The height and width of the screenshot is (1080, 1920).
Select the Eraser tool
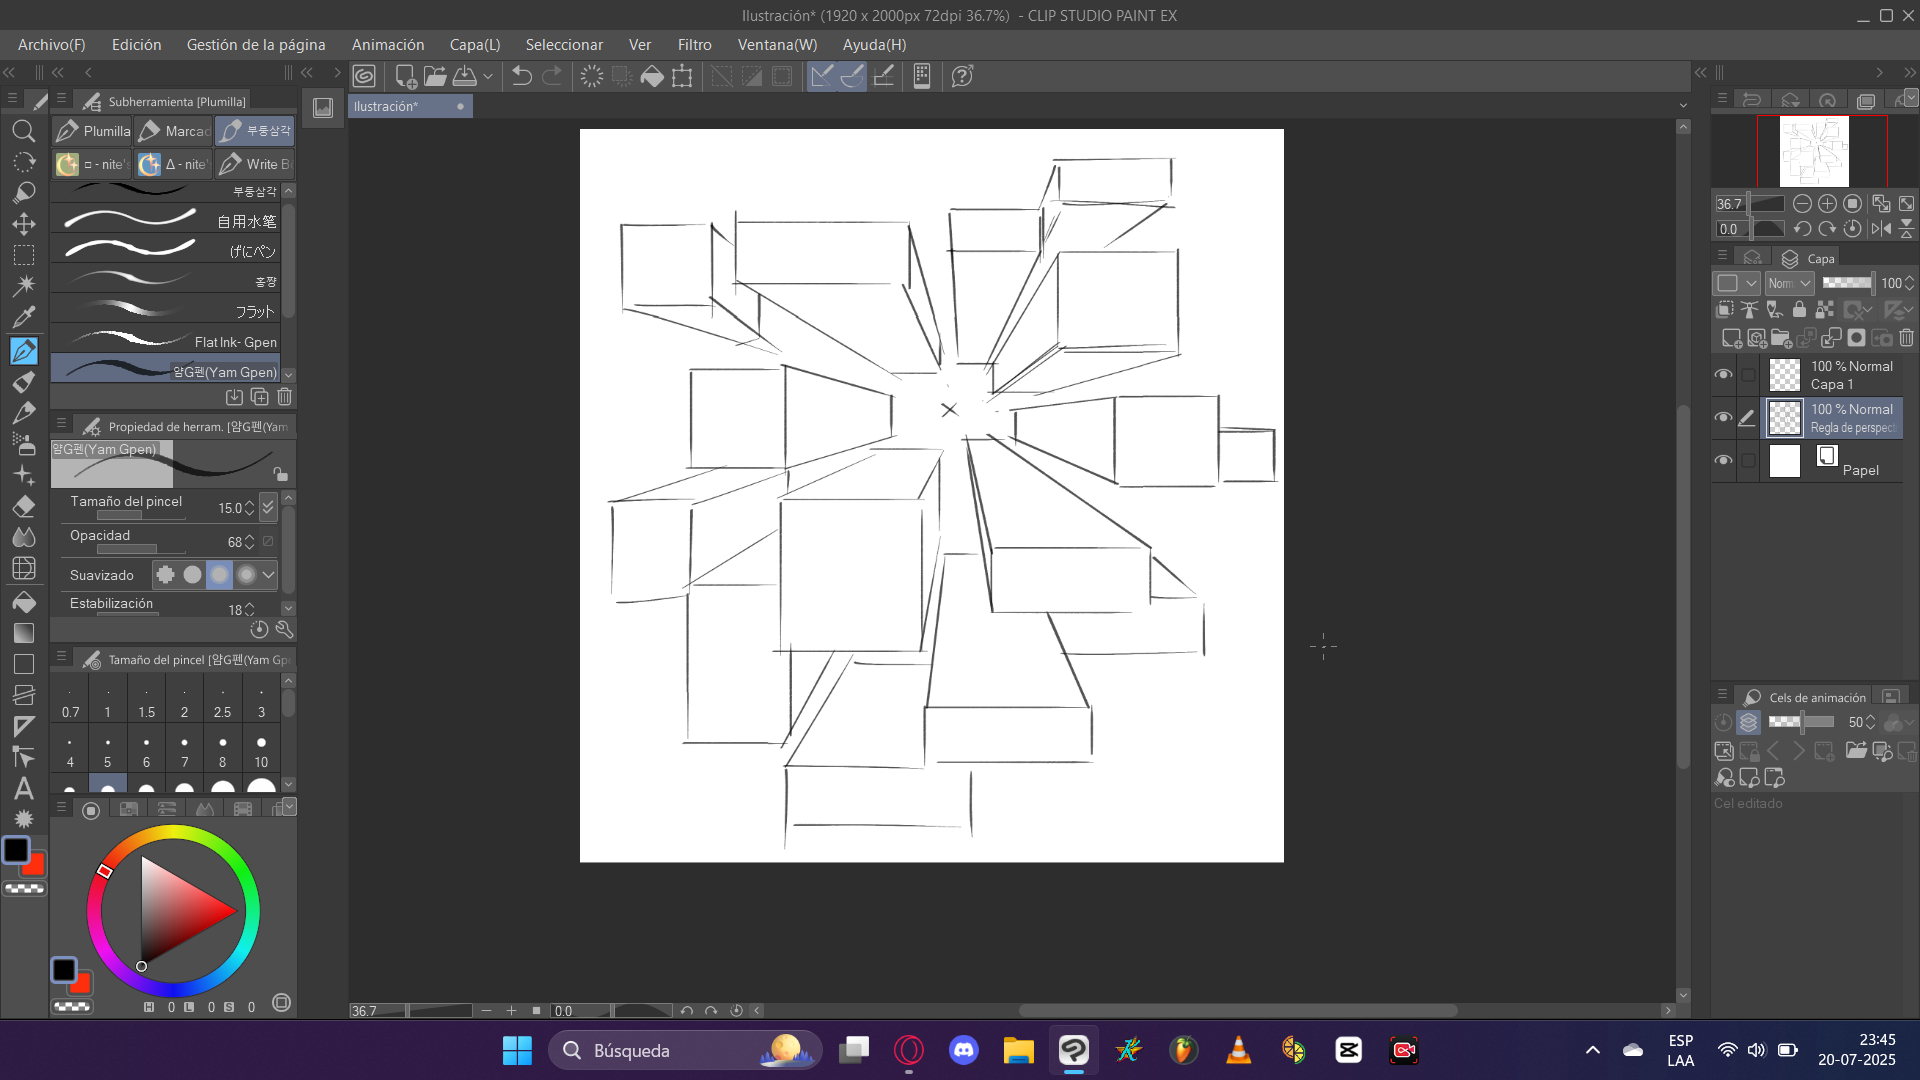click(x=24, y=506)
